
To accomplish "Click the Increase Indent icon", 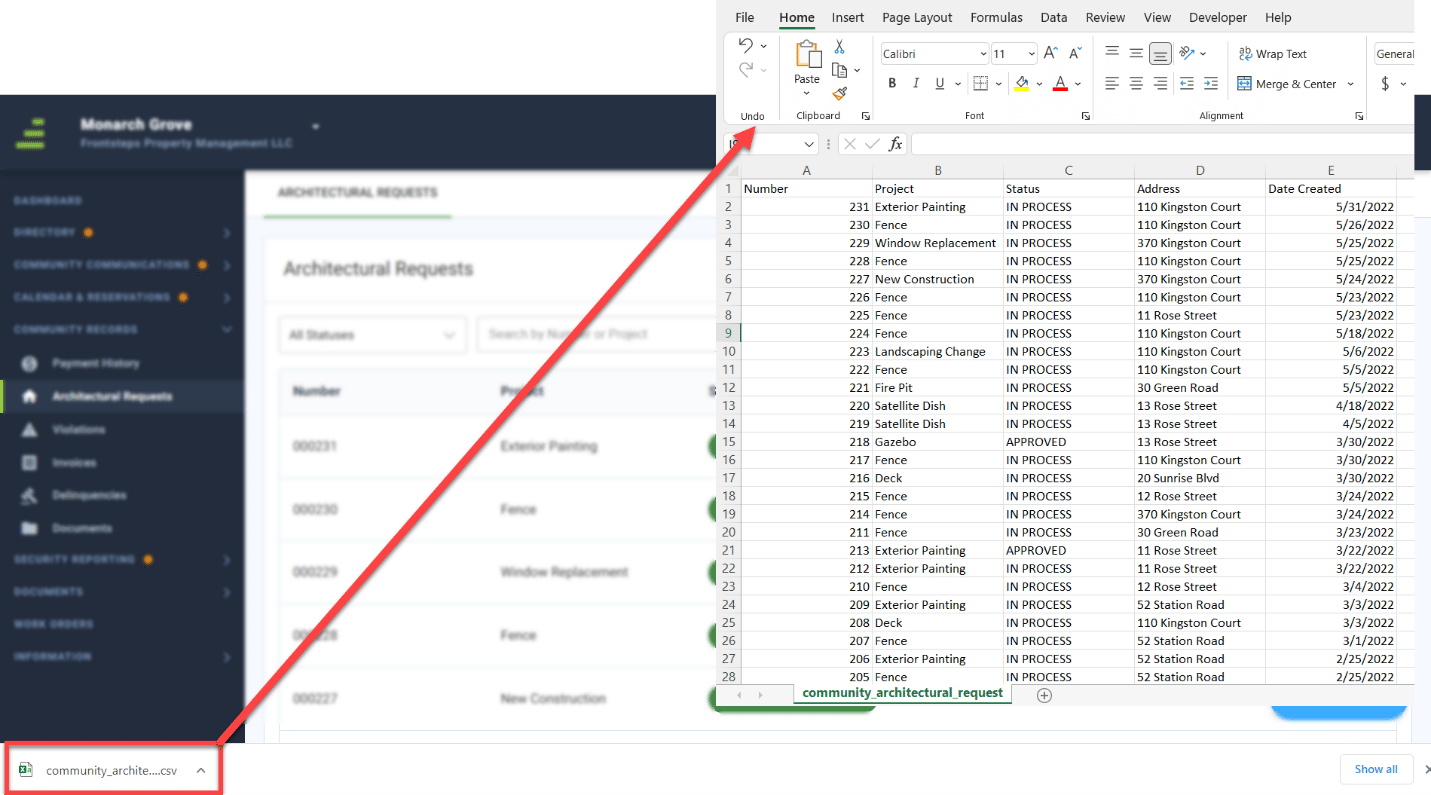I will [x=1211, y=84].
